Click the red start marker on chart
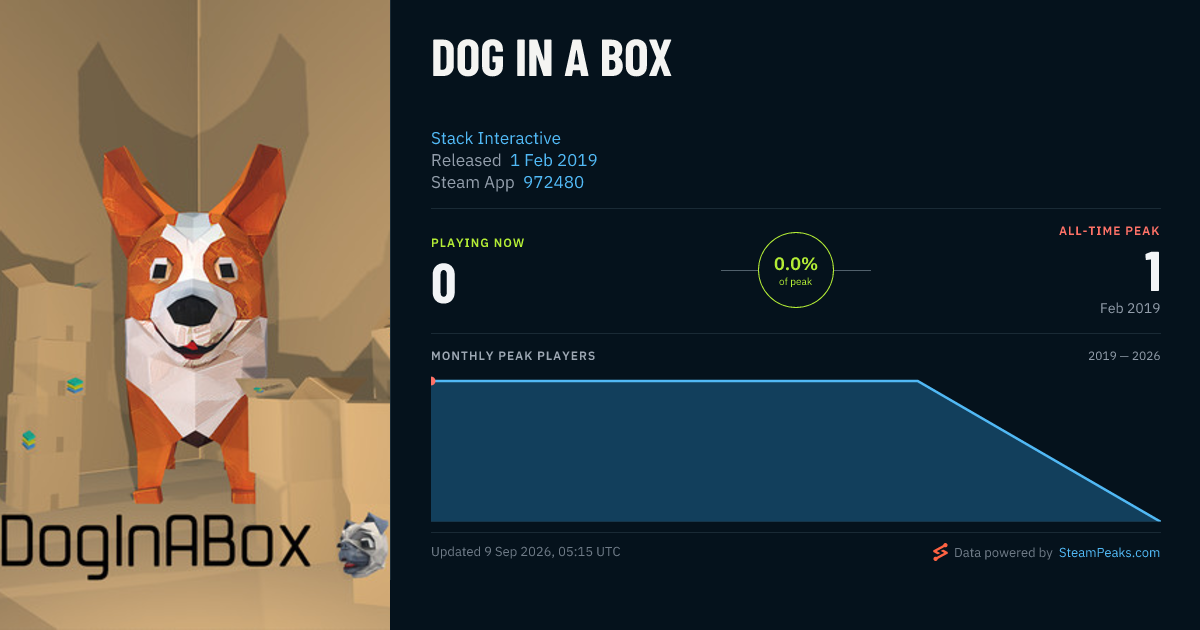The image size is (1200, 630). tap(432, 381)
